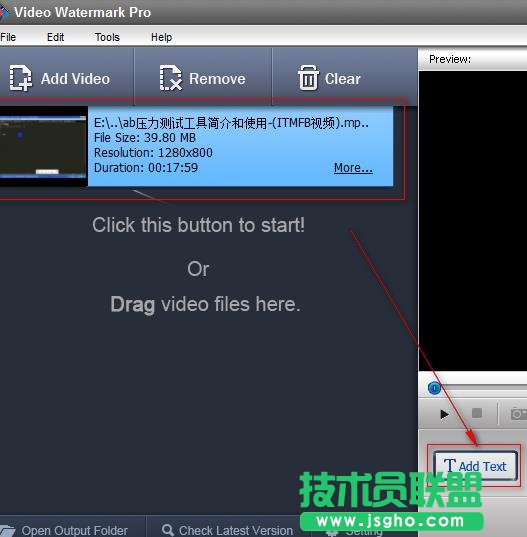Image resolution: width=527 pixels, height=537 pixels.
Task: Click the Add Text button
Action: (x=475, y=465)
